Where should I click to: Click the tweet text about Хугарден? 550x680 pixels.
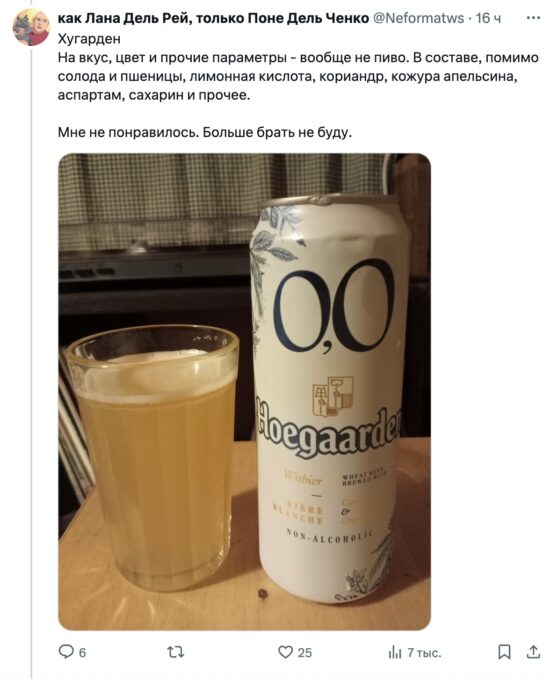[x=298, y=85]
